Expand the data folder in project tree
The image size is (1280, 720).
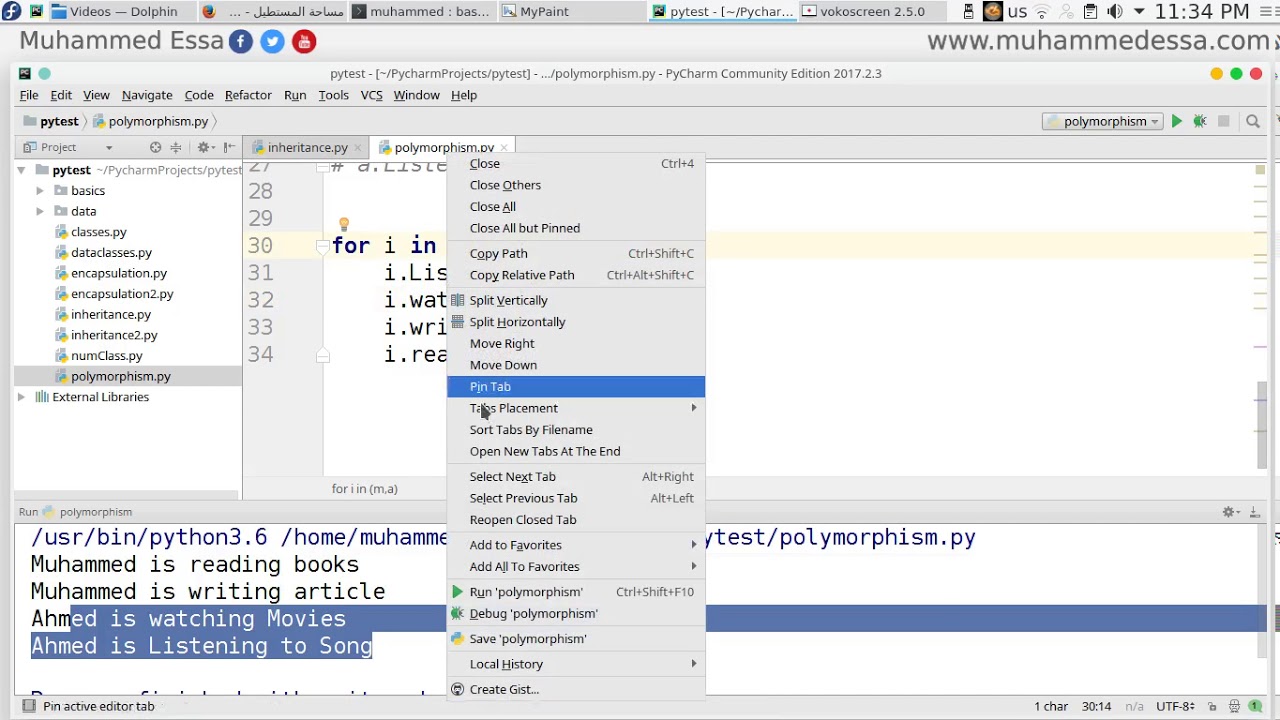39,212
